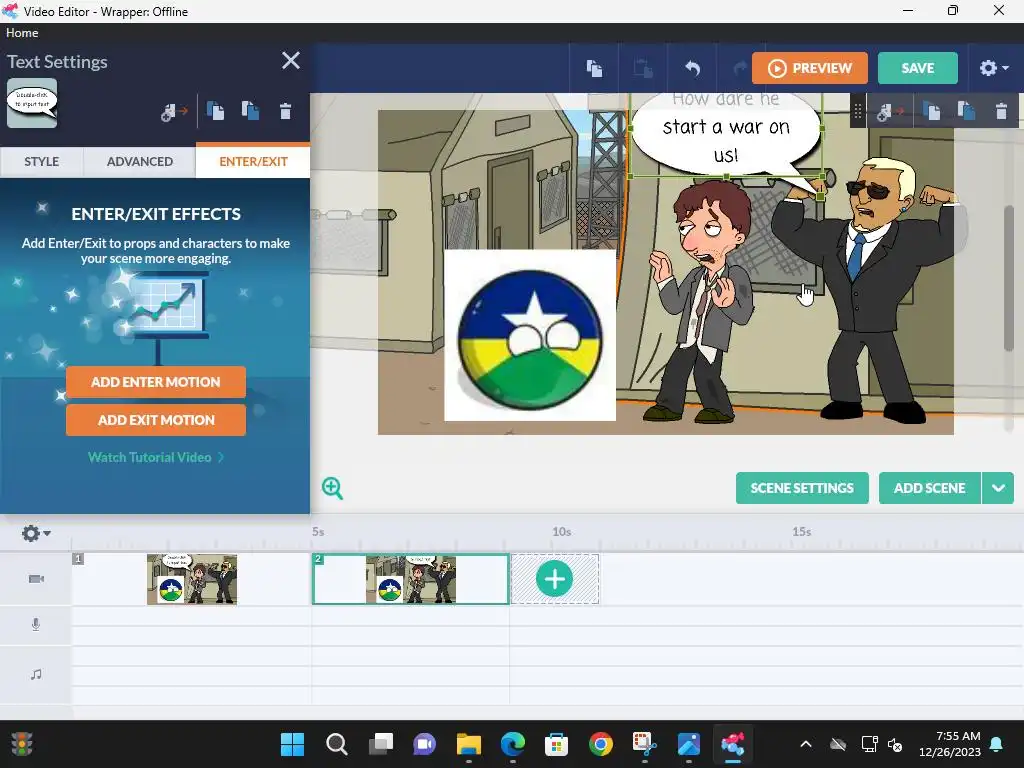The image size is (1024, 768).
Task: Click the microphone voice track icon
Action: point(36,624)
